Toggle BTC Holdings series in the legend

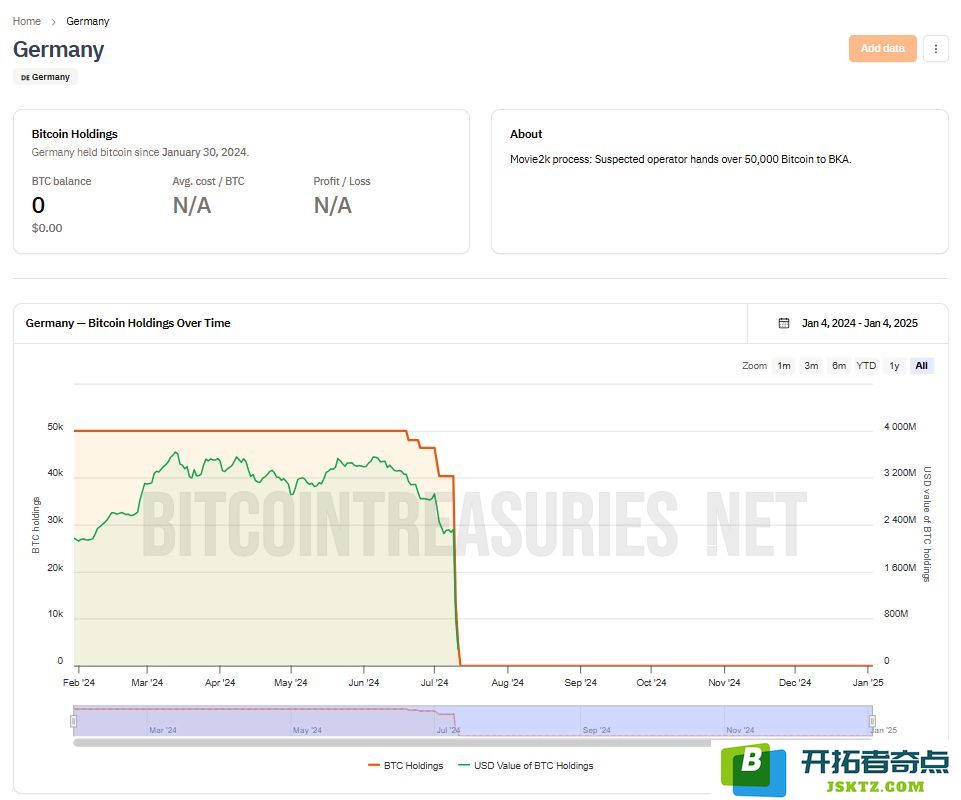[x=406, y=766]
